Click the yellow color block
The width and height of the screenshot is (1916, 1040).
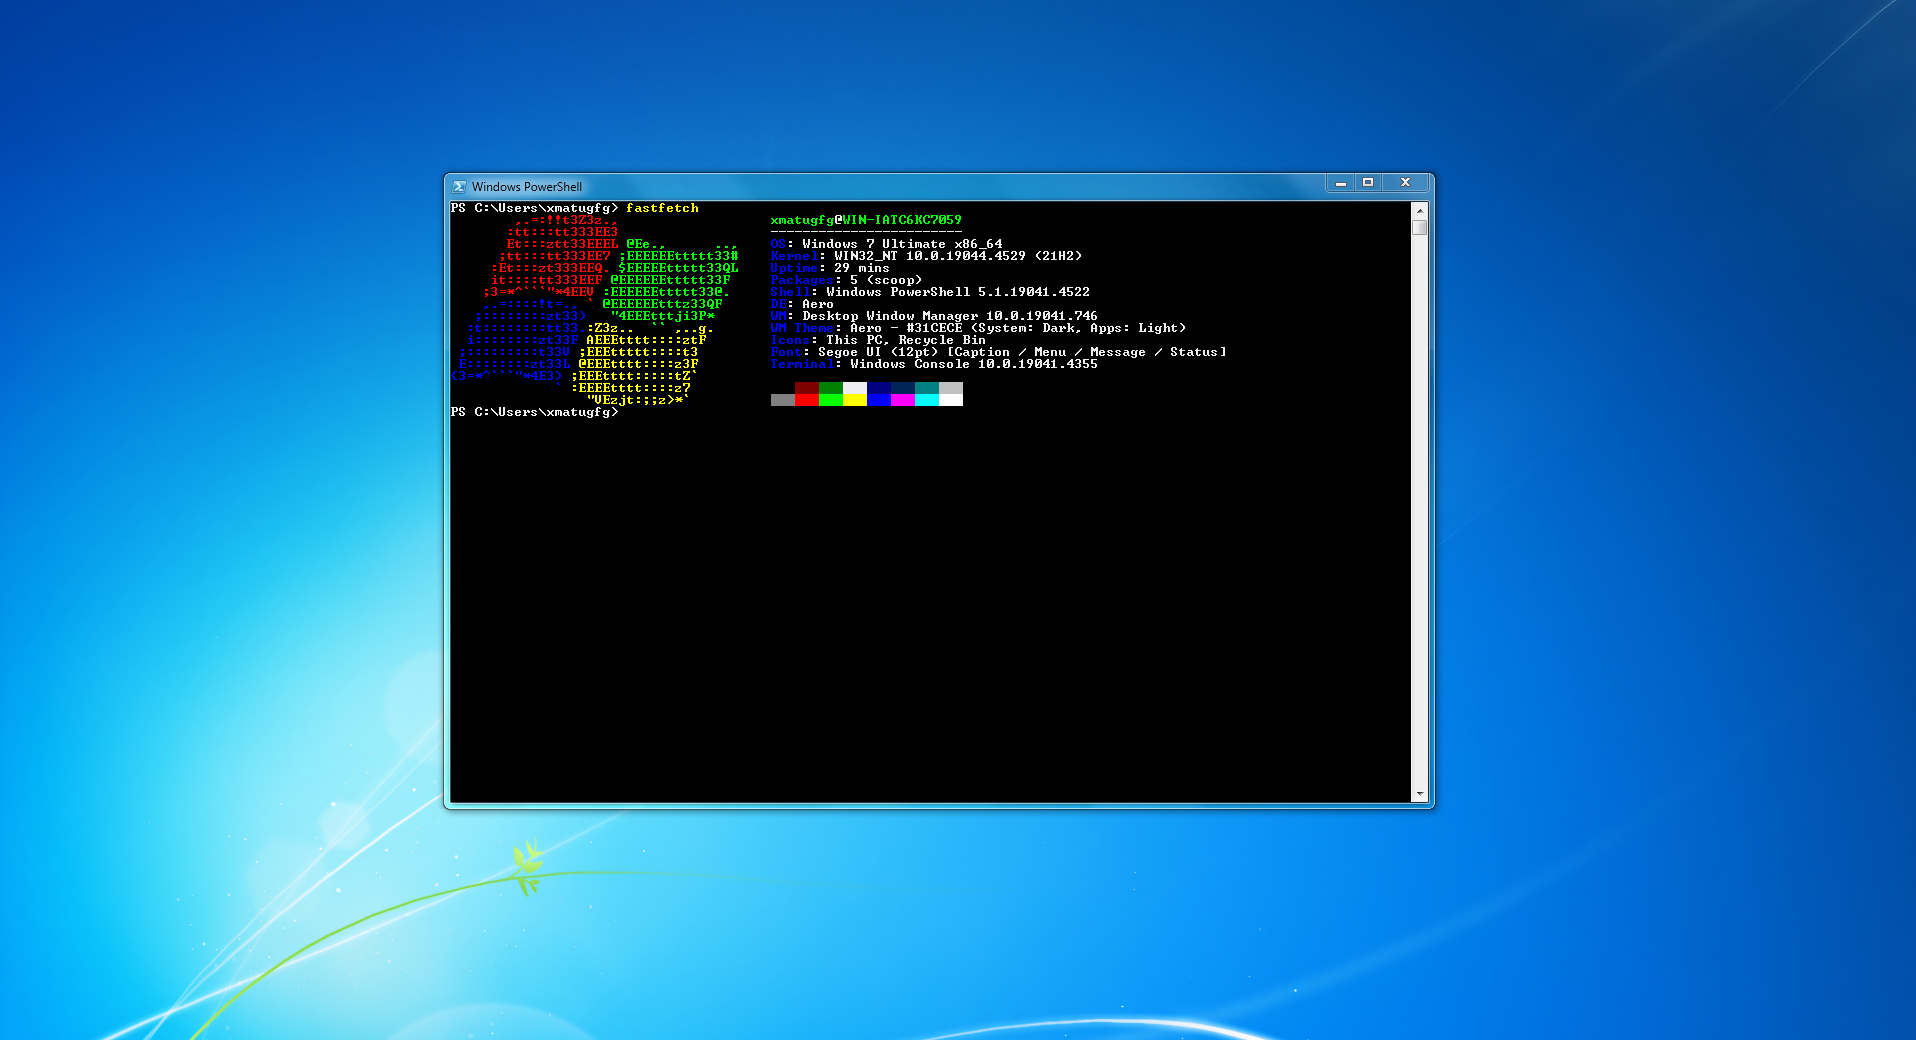pos(855,400)
